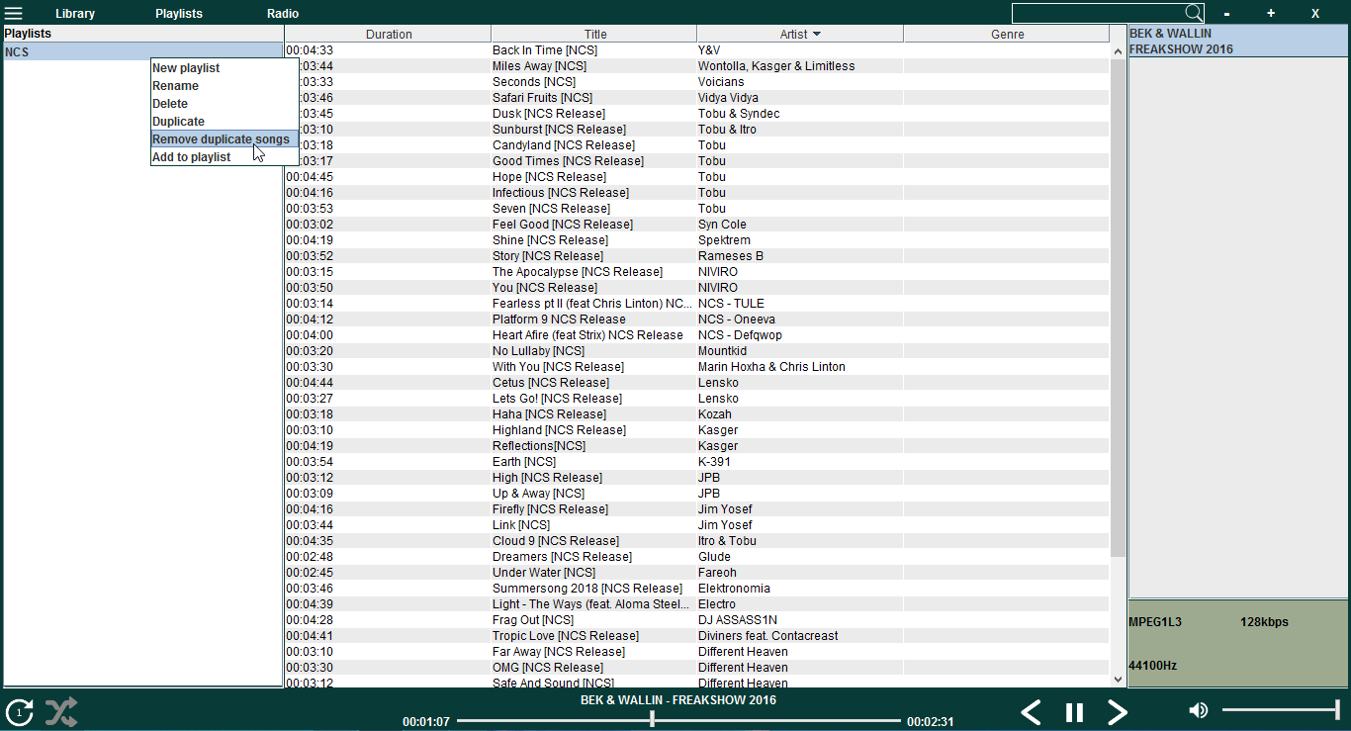The height and width of the screenshot is (731, 1351).
Task: Toggle shuffle playback icon
Action: pos(61,712)
